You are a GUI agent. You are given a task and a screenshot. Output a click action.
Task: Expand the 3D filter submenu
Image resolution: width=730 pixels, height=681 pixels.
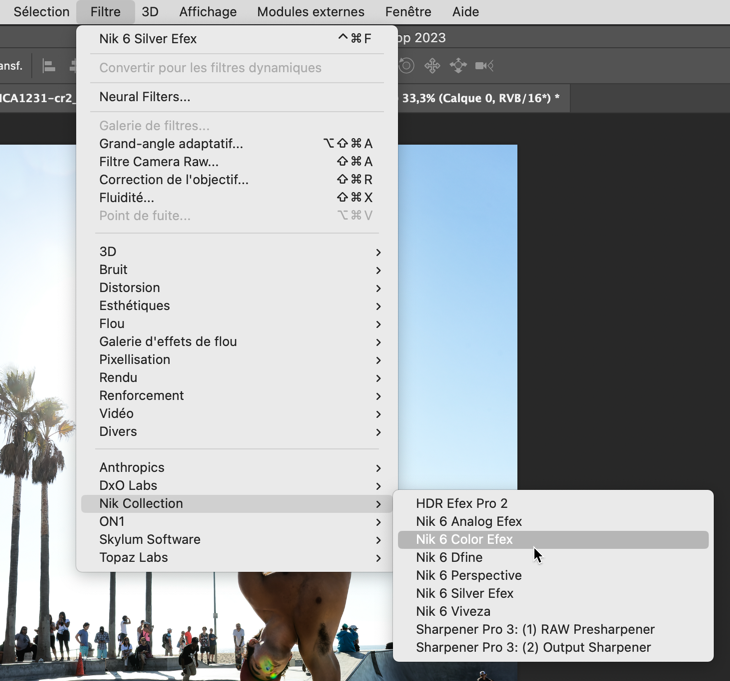pyautogui.click(x=237, y=252)
